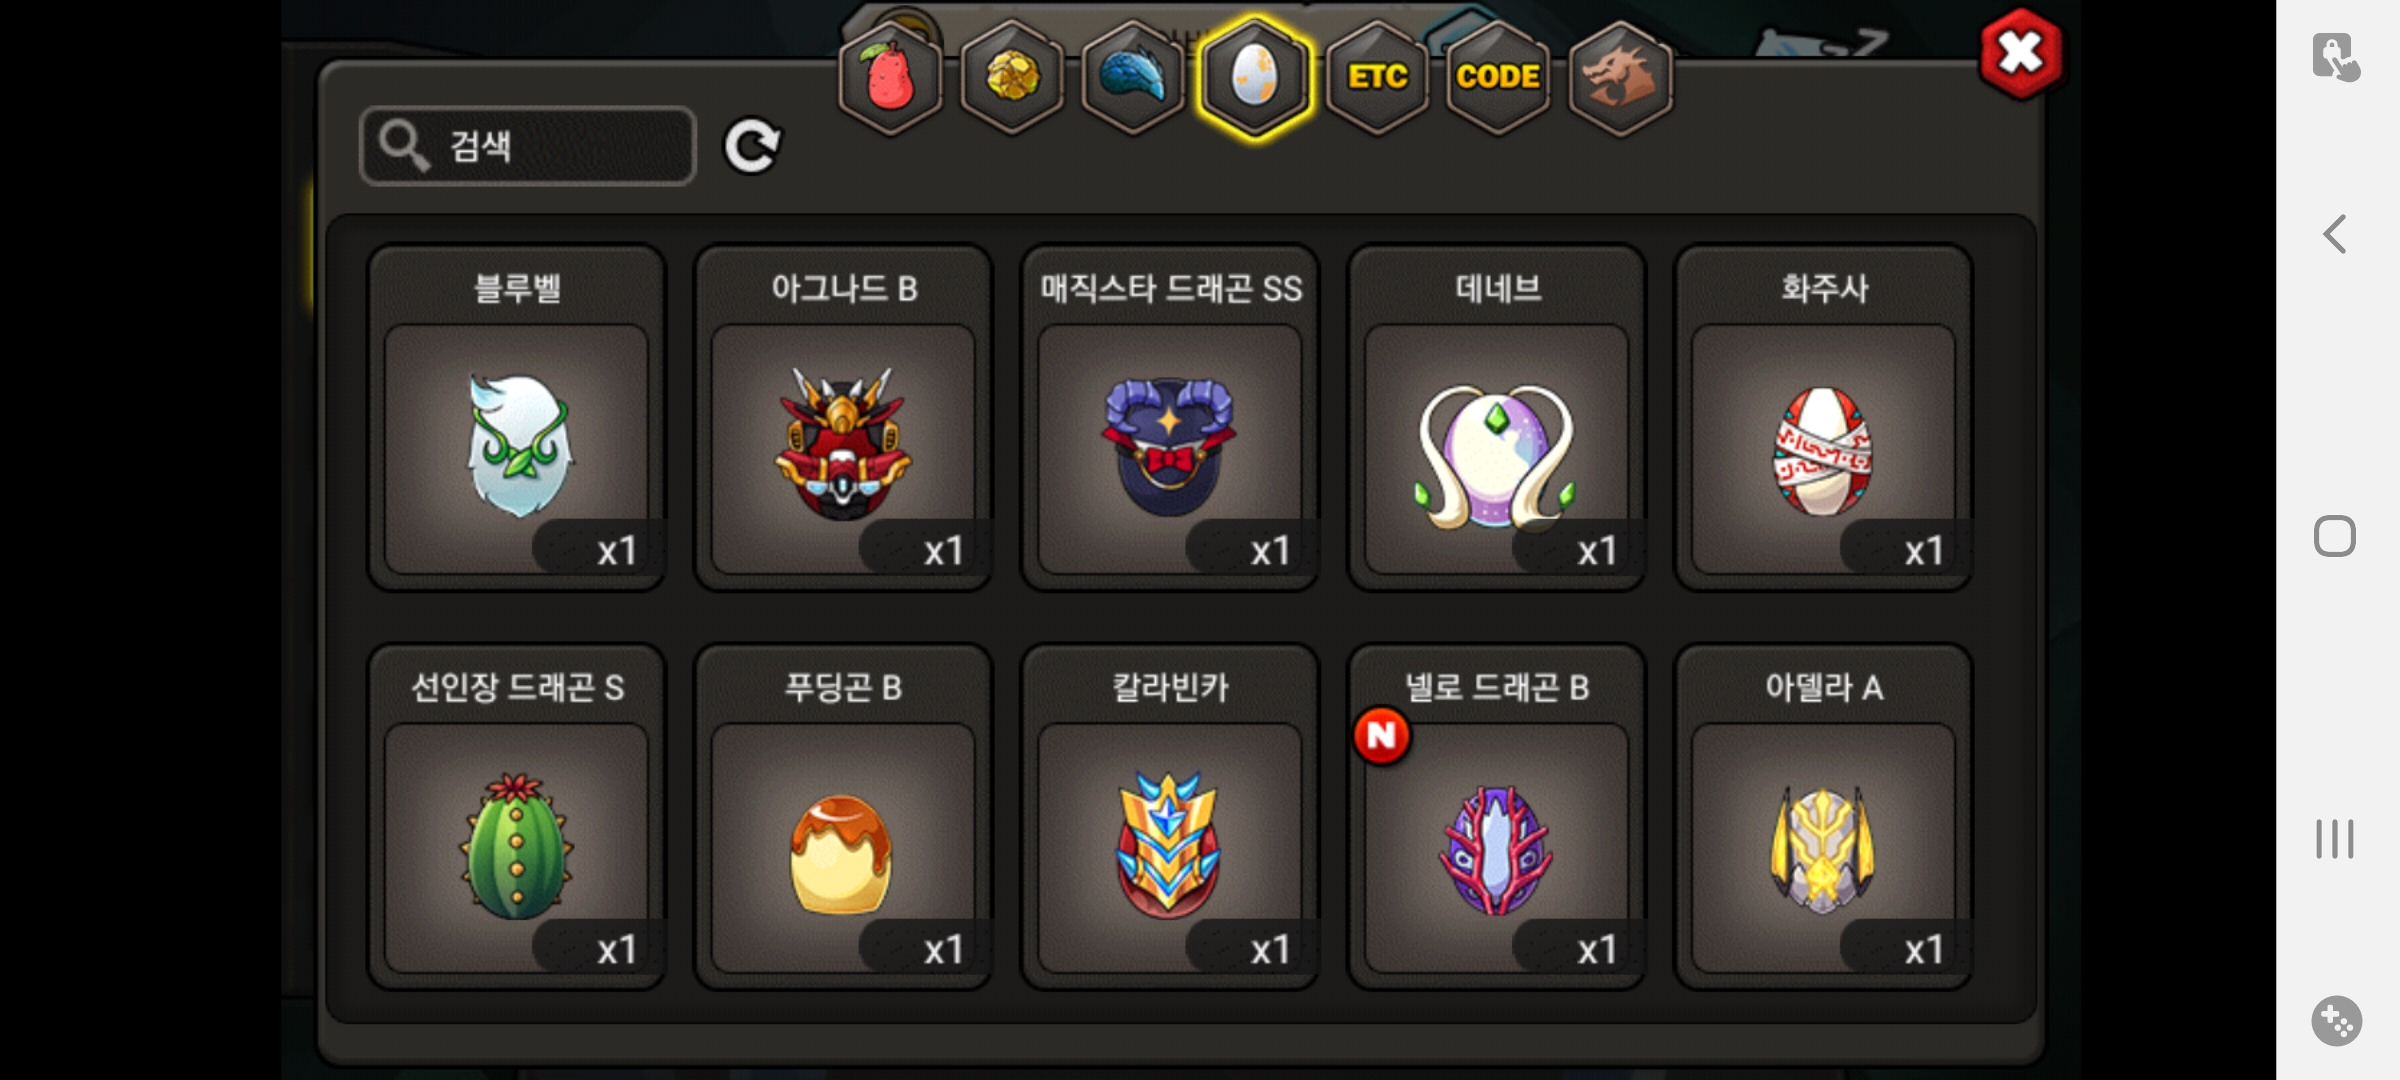Select the dragon head tab
The image size is (2400, 1080).
(1620, 77)
